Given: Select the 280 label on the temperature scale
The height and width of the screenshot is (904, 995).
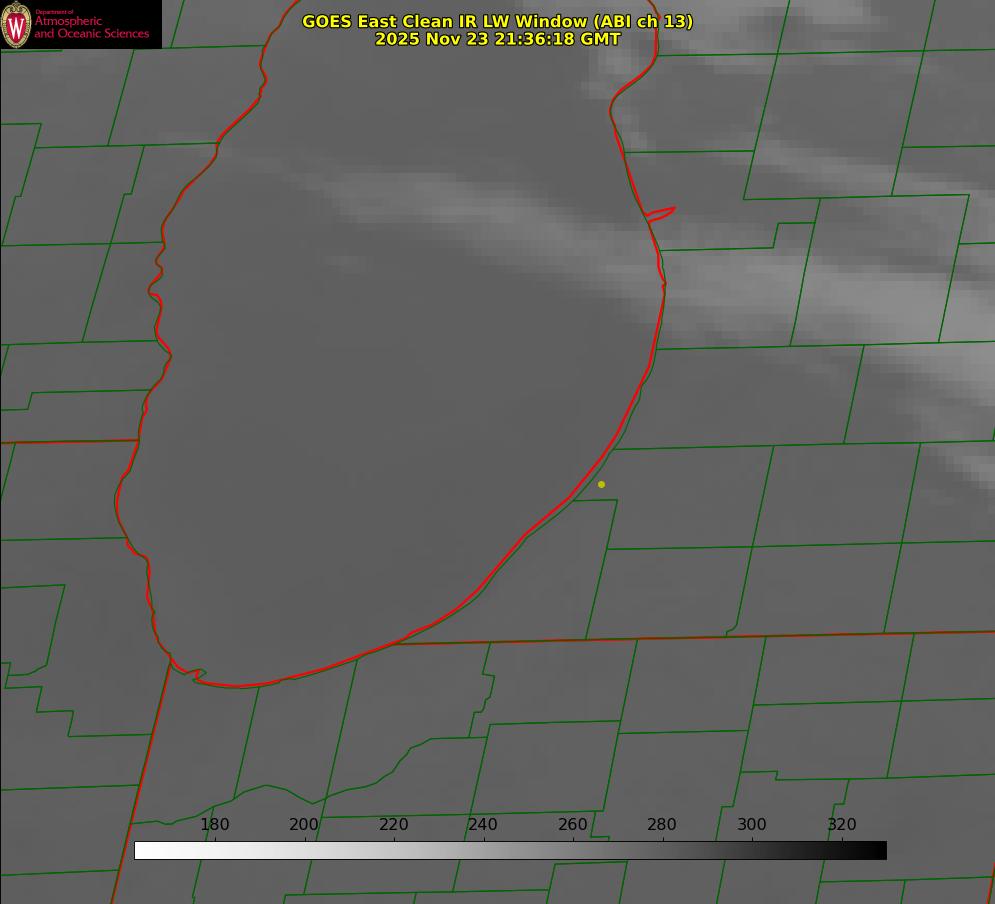Looking at the screenshot, I should coord(662,825).
